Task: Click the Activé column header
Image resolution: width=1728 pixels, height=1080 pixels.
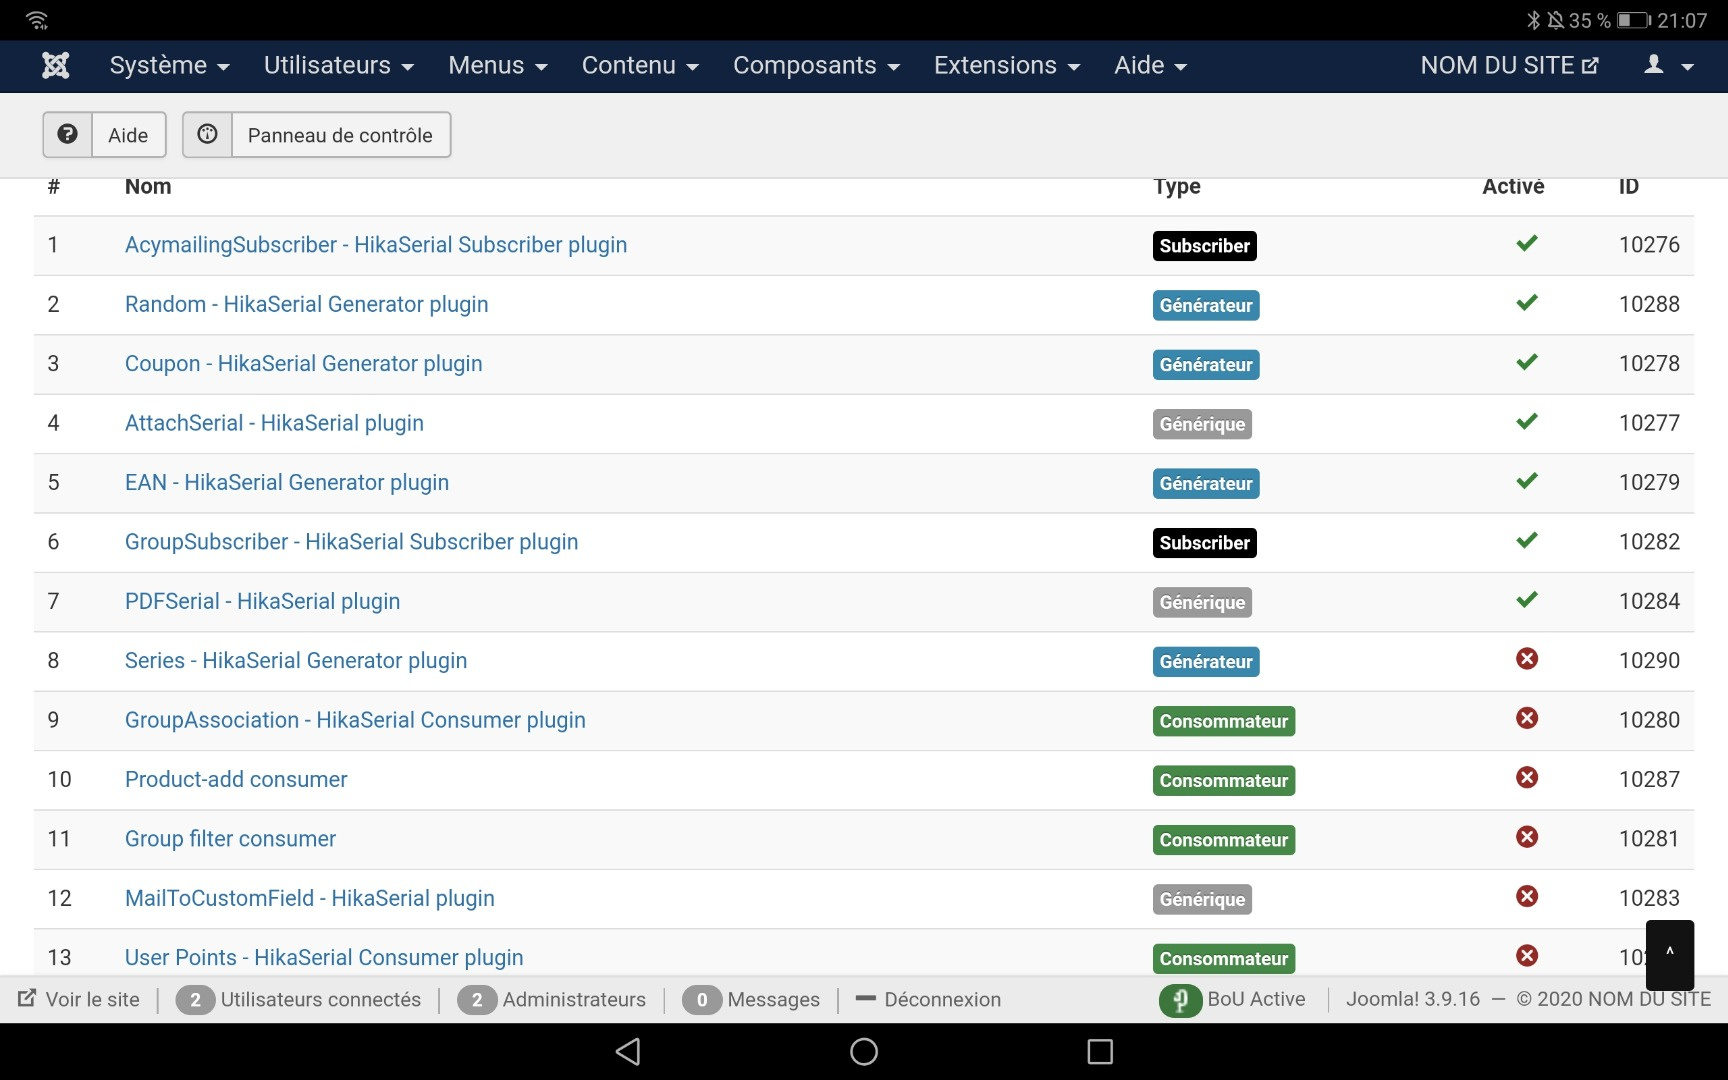Action: pos(1513,187)
